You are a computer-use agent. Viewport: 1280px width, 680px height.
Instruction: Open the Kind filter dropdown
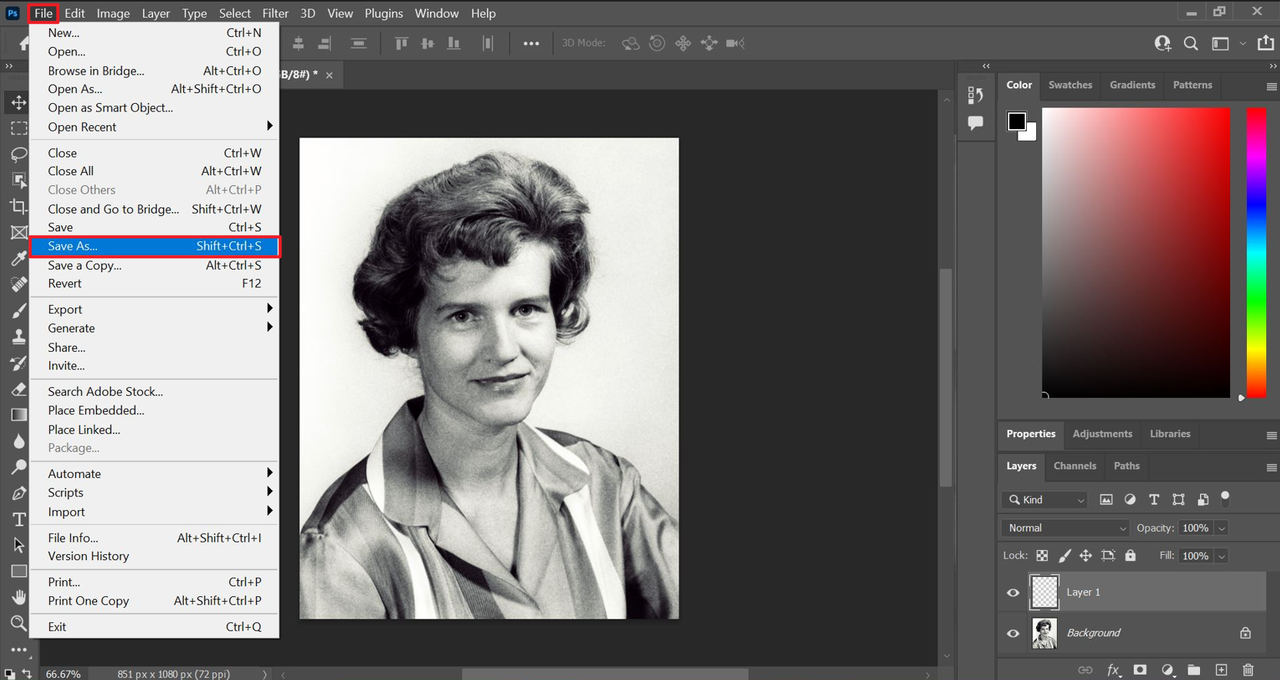click(1046, 500)
